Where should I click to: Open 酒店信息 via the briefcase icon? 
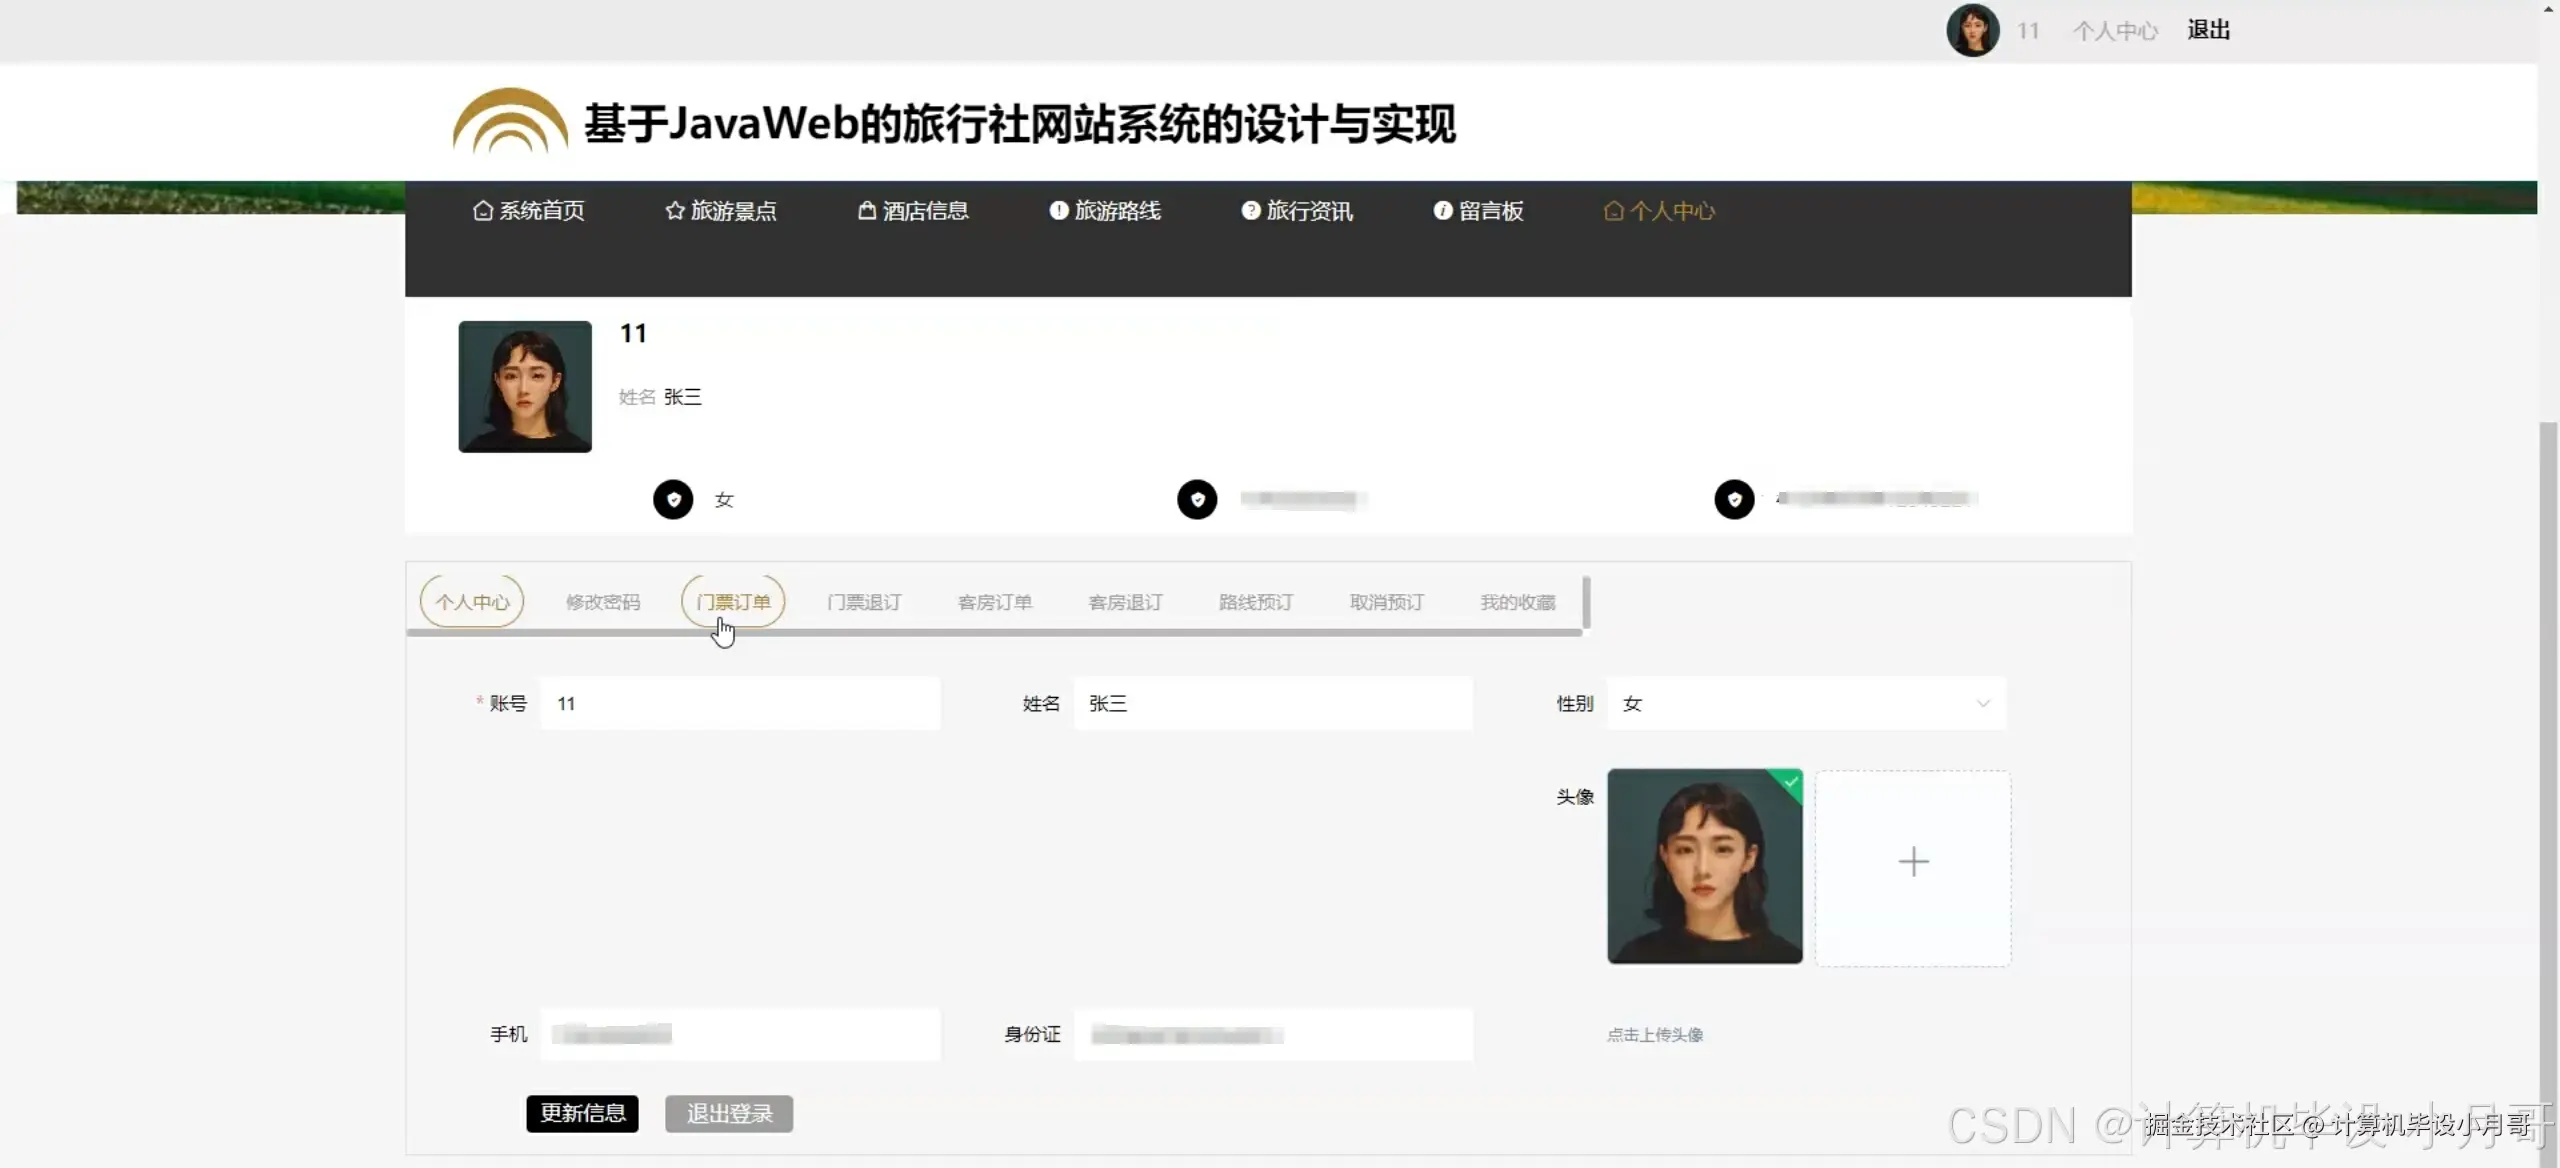(x=865, y=210)
